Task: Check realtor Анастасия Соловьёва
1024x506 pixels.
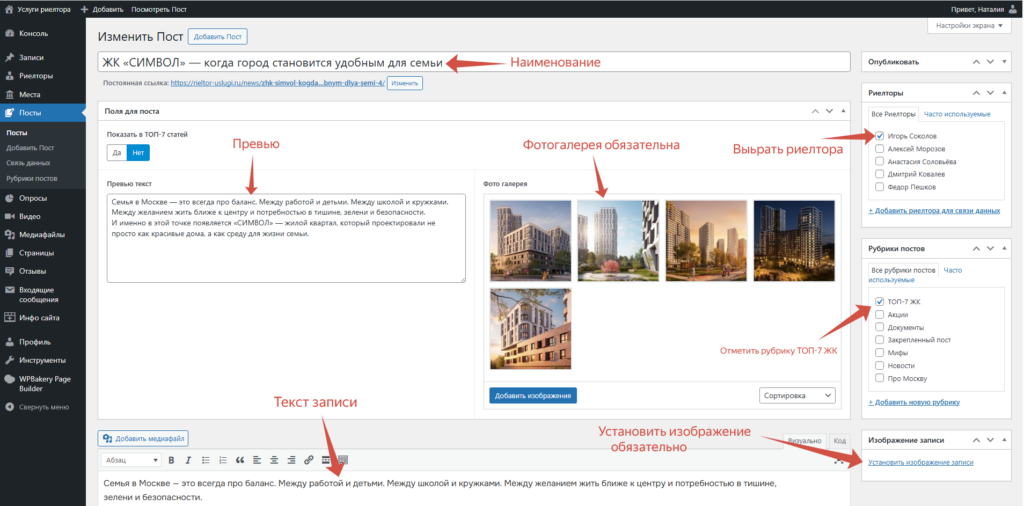Action: (880, 161)
